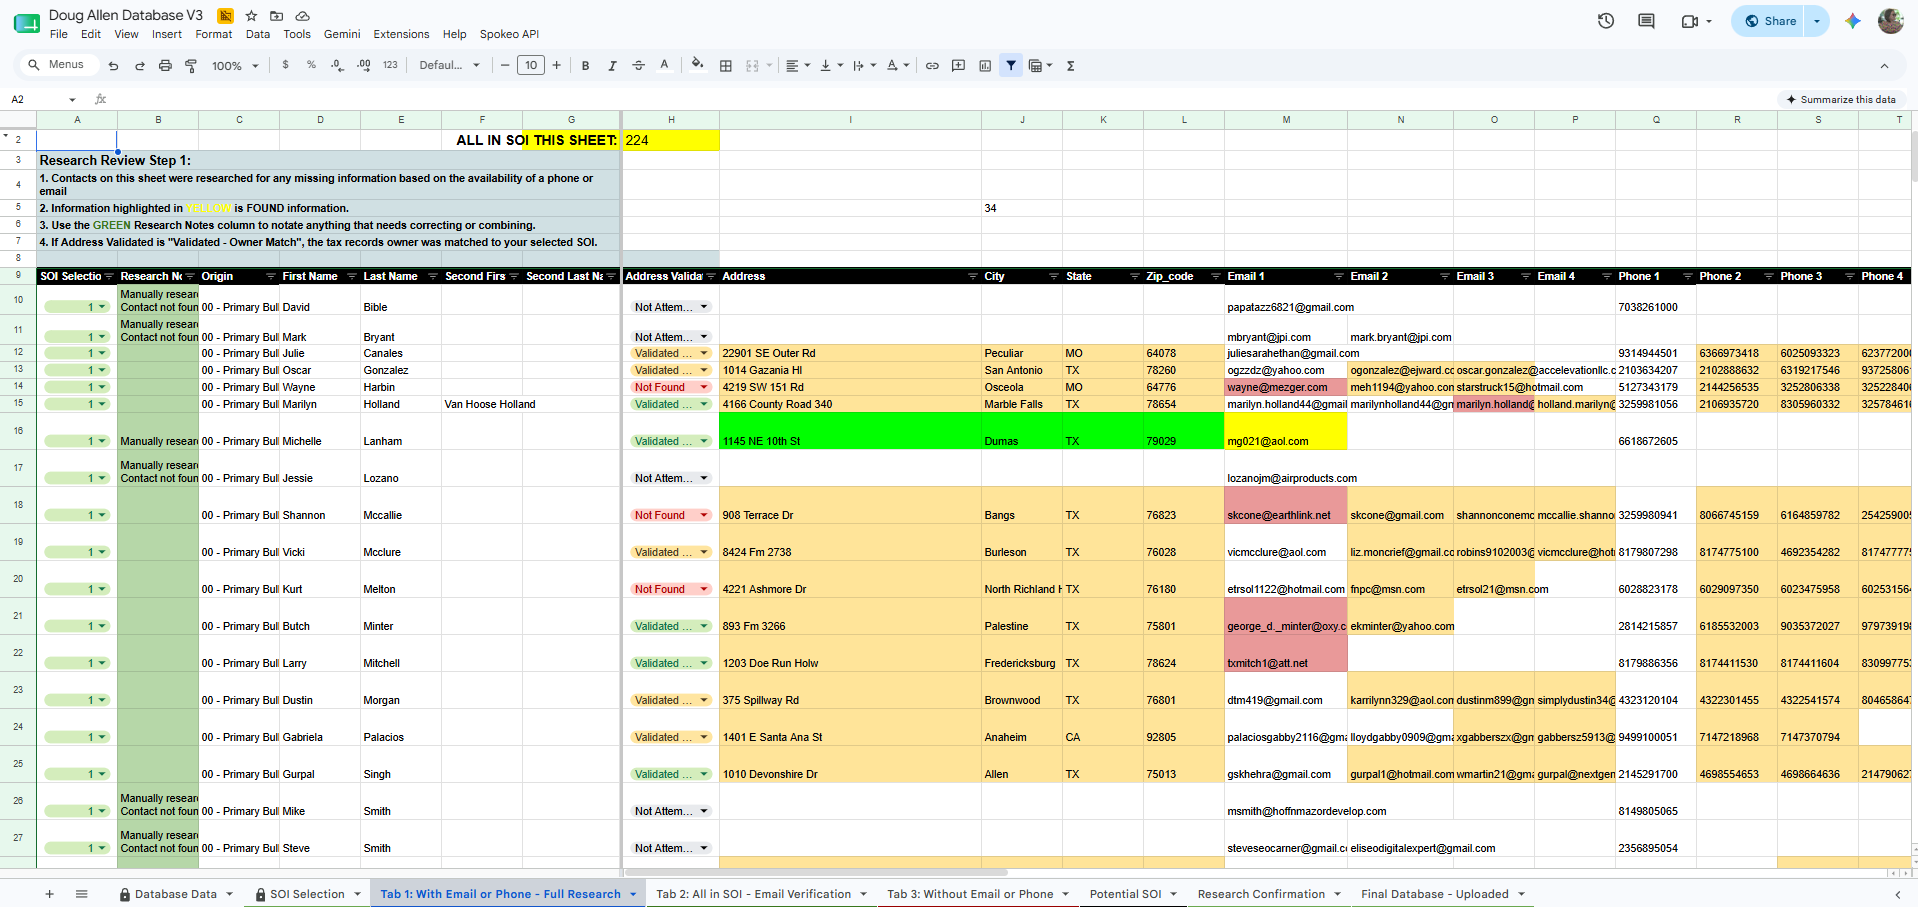
Task: Open the Spokeo API menu
Action: point(509,34)
